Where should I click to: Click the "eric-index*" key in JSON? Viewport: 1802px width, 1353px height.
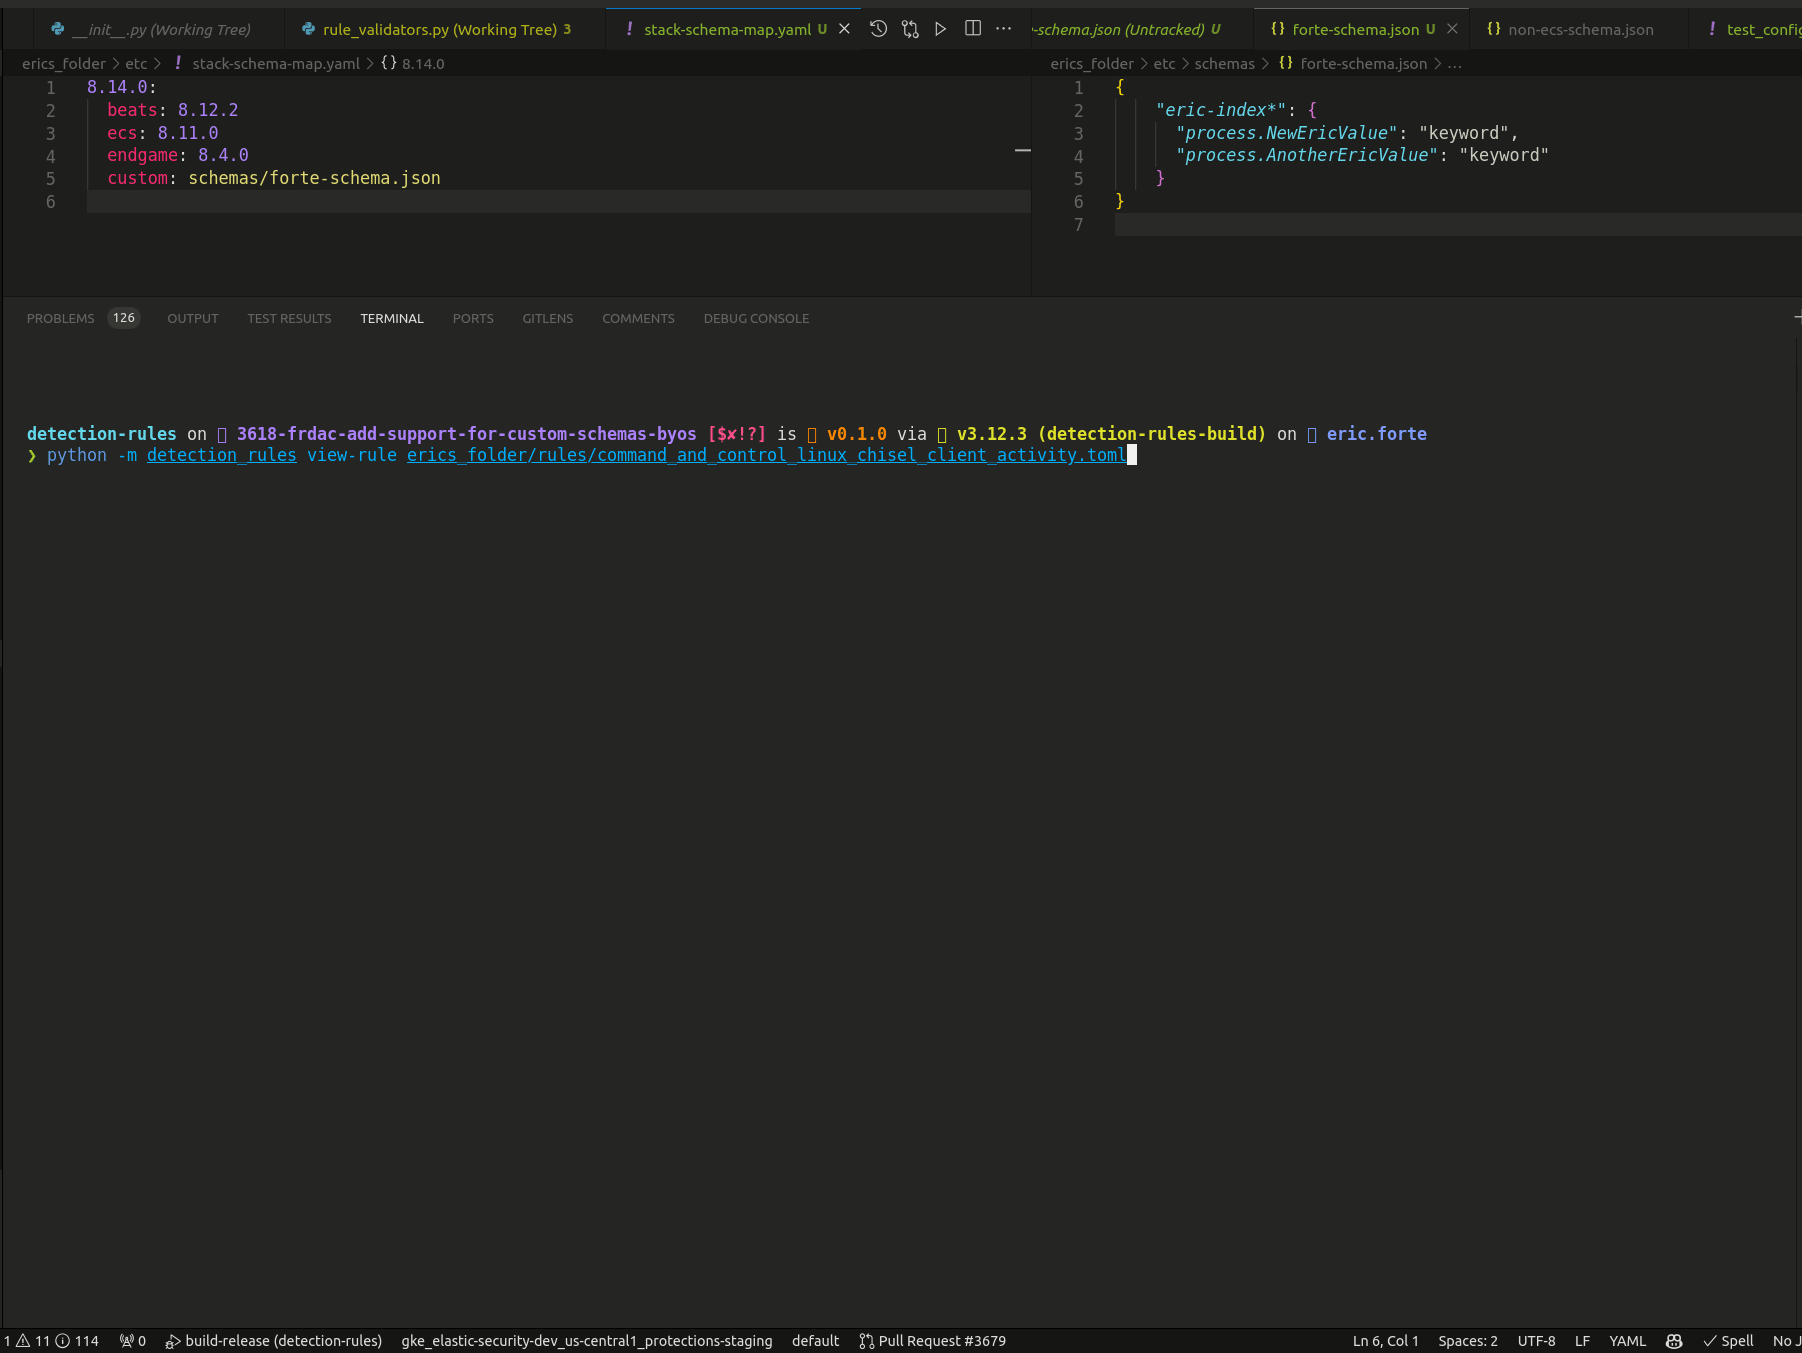coord(1221,110)
